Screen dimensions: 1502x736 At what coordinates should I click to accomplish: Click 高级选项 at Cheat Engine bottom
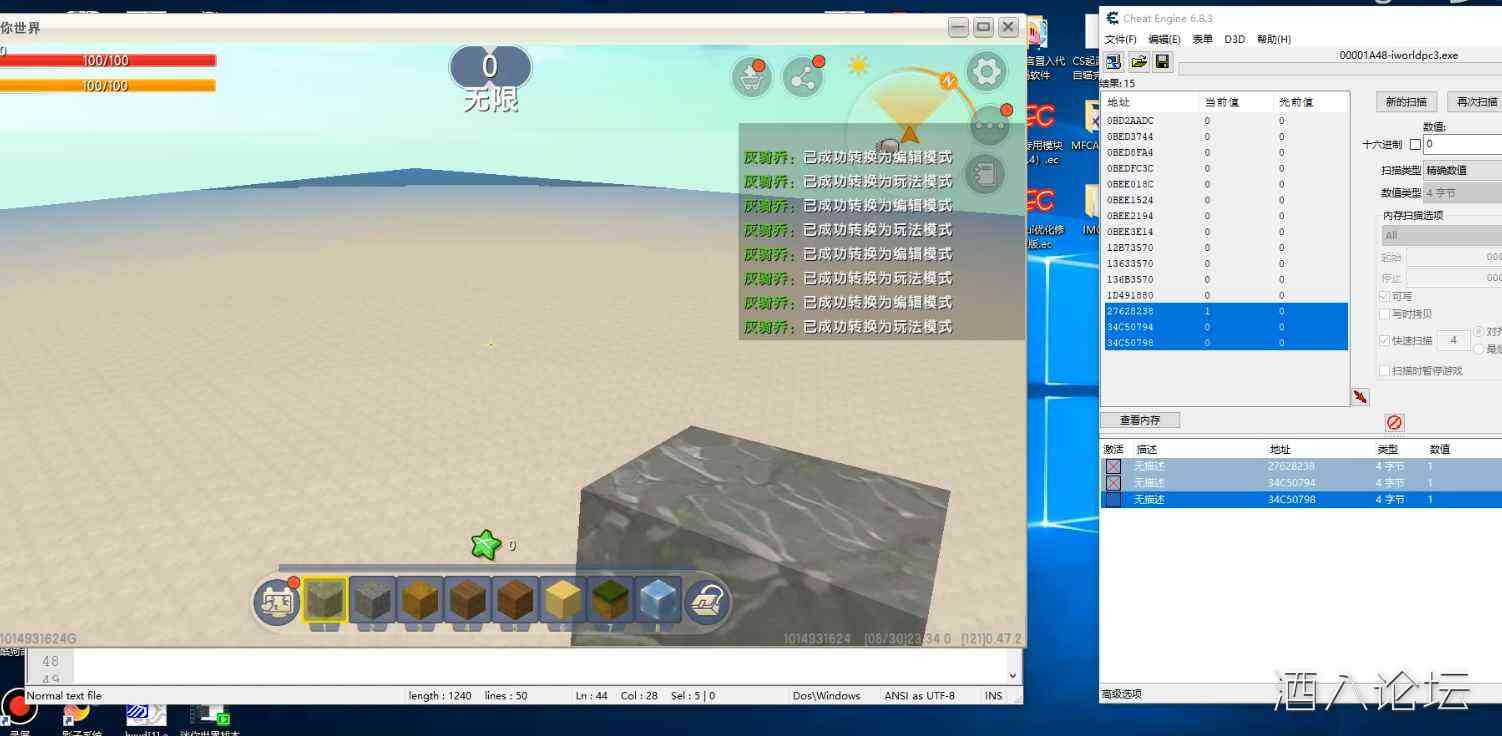click(x=1122, y=694)
